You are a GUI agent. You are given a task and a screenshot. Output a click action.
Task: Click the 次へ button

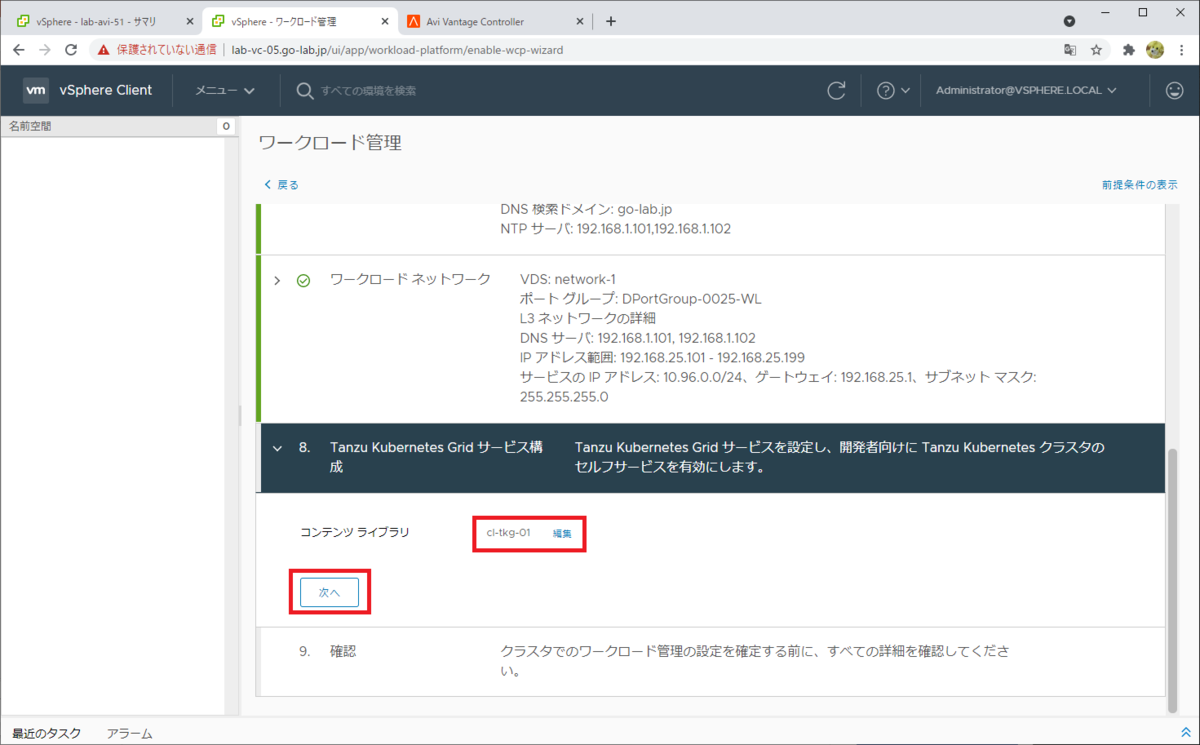tap(330, 591)
